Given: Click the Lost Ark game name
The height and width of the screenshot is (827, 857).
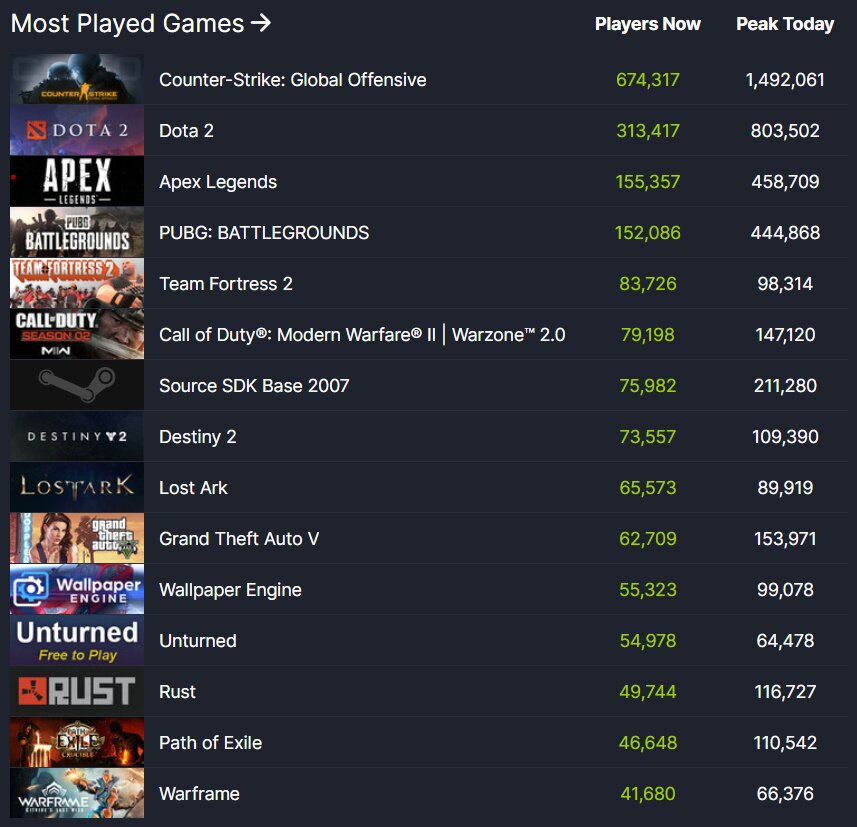Looking at the screenshot, I should pos(193,488).
